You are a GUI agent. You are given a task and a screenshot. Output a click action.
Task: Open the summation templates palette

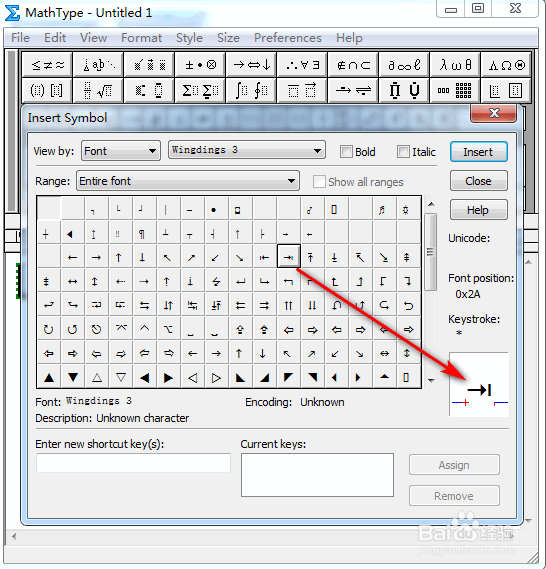tap(200, 90)
